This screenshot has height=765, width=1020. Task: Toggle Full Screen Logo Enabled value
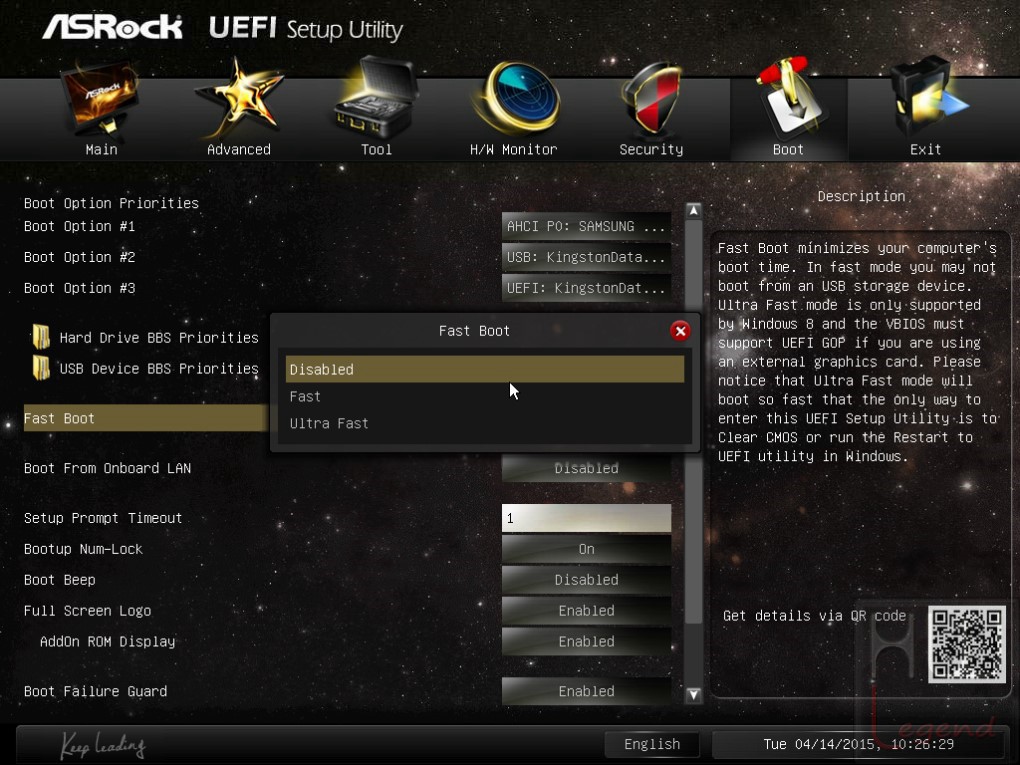pos(586,611)
